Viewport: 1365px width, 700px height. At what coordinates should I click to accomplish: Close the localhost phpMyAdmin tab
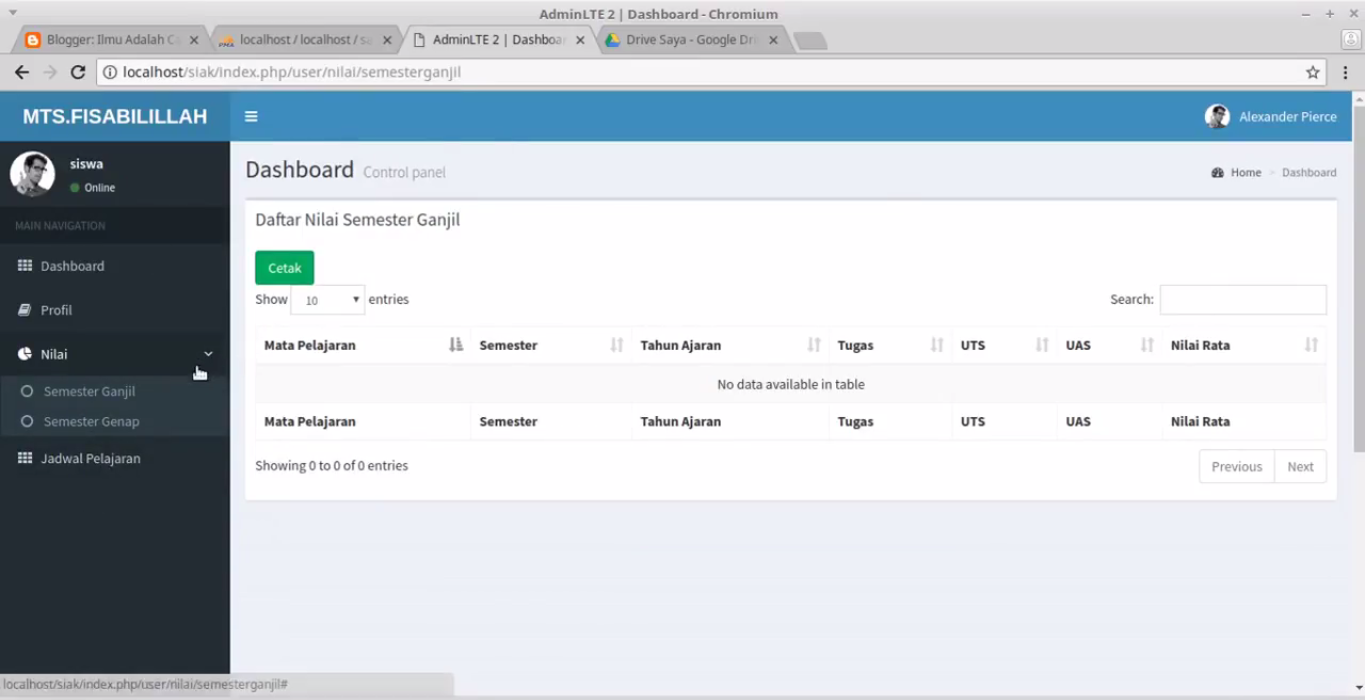[x=387, y=40]
